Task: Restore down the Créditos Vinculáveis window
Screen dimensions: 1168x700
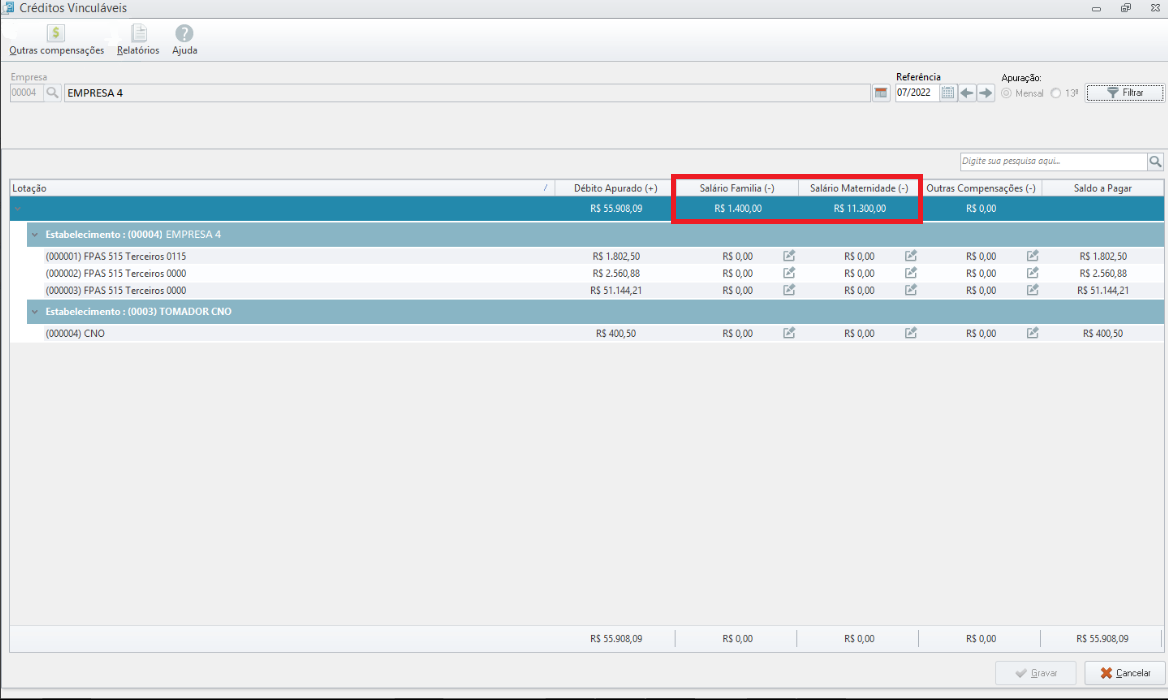Action: (1126, 8)
